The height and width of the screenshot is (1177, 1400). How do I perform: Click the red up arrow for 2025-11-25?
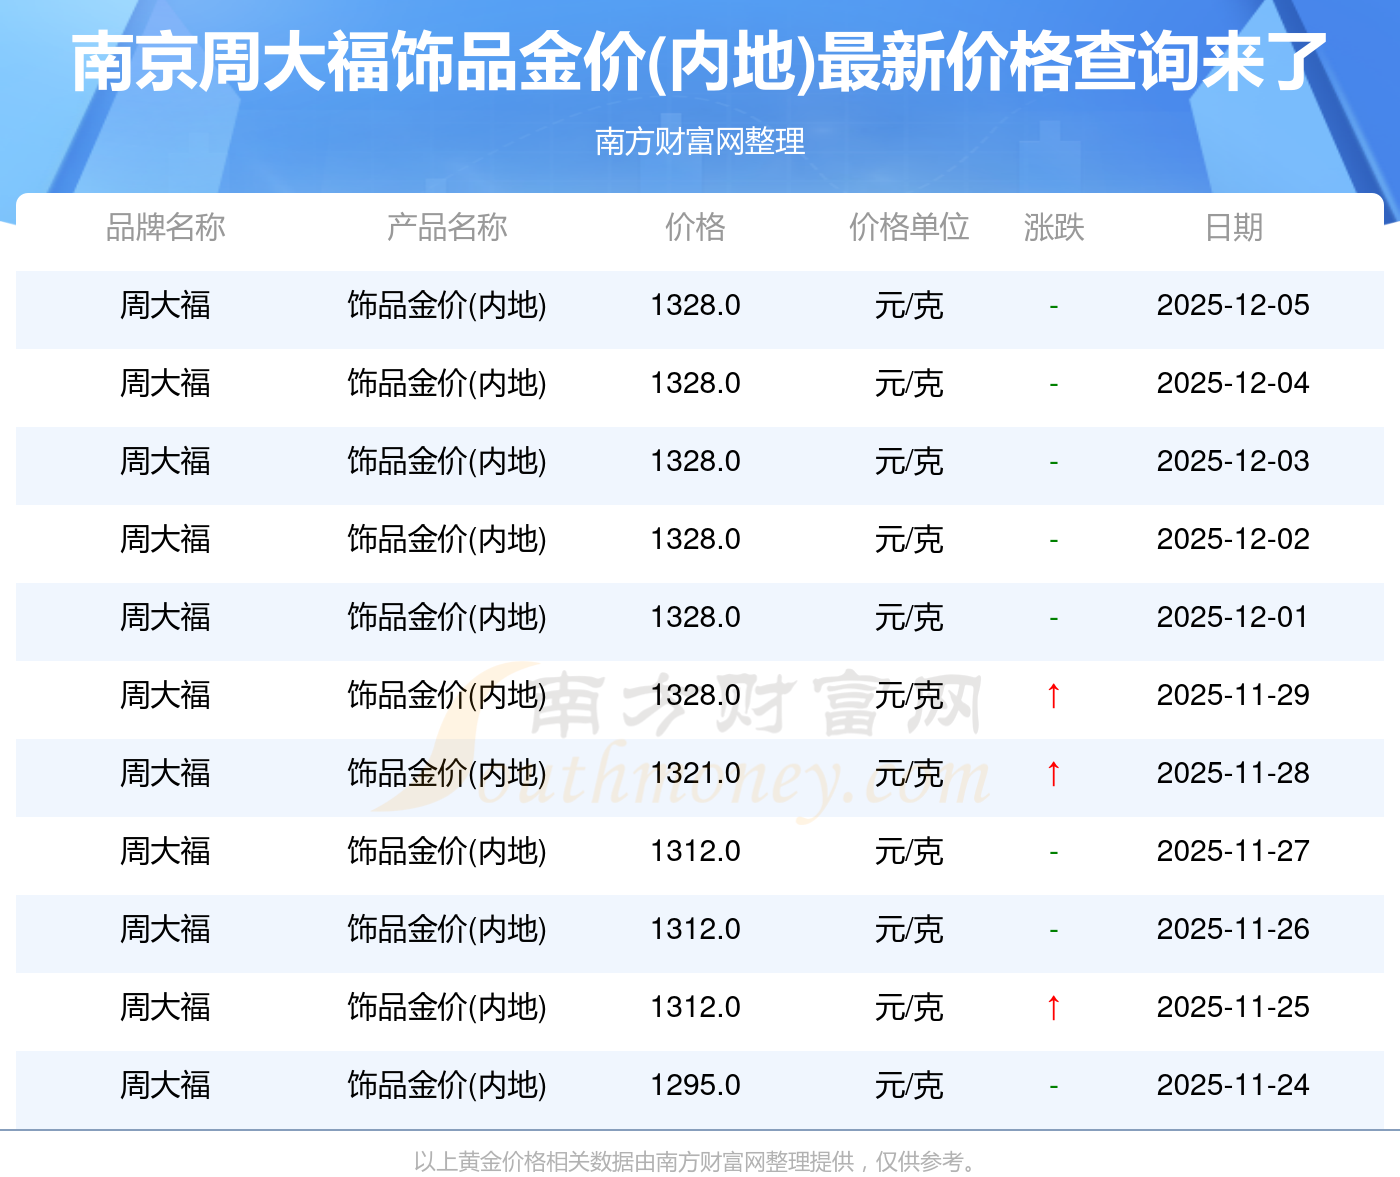coord(1053,1007)
